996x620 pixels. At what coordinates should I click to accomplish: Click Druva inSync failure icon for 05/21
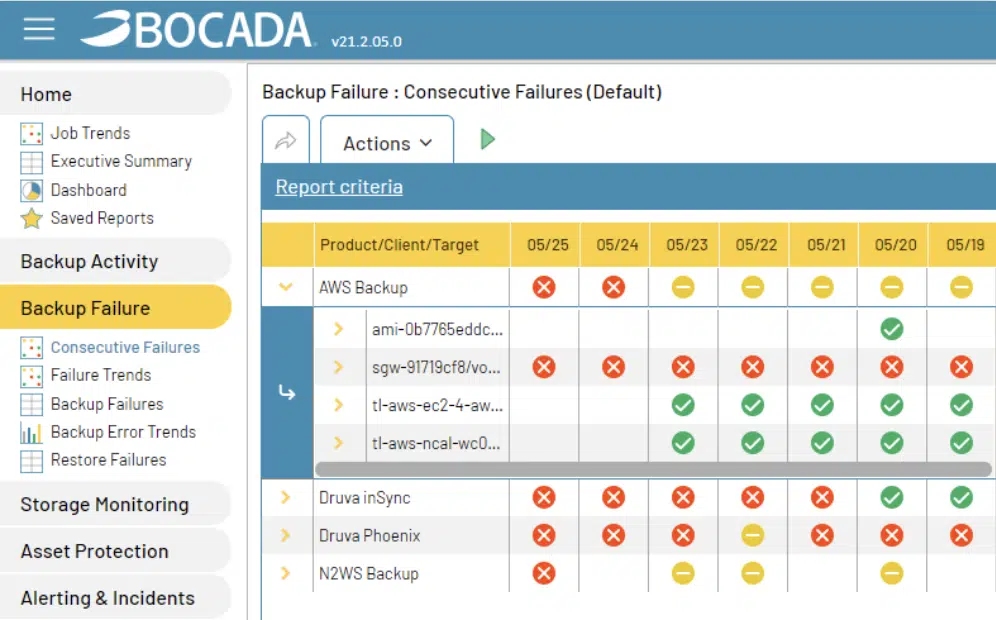(x=822, y=497)
